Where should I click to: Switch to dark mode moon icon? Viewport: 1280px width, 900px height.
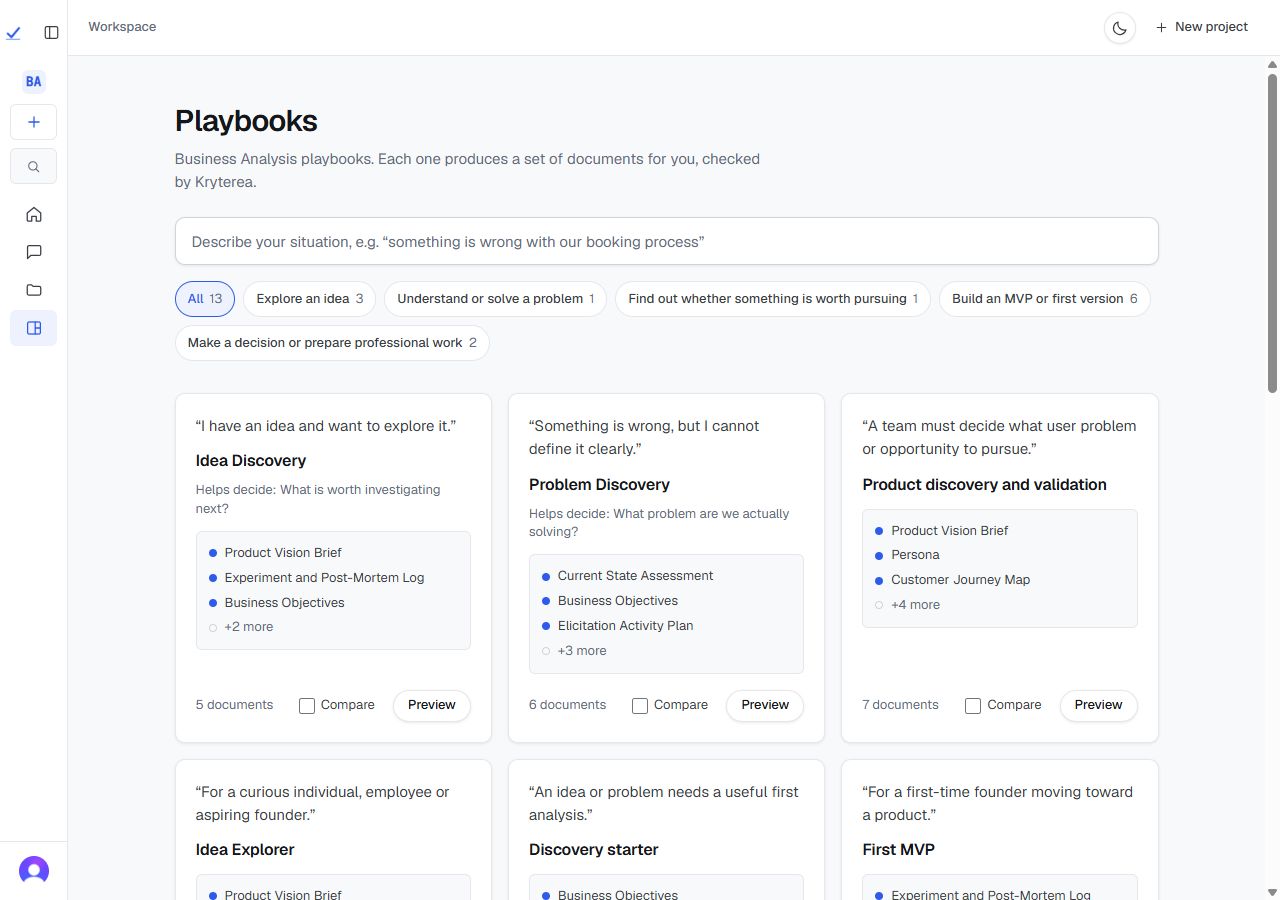coord(1120,28)
